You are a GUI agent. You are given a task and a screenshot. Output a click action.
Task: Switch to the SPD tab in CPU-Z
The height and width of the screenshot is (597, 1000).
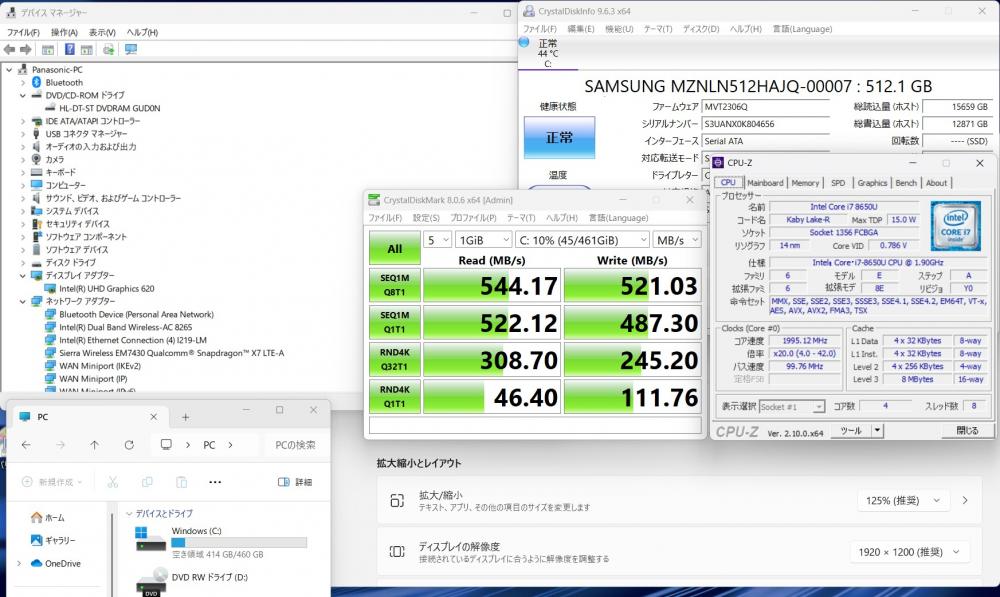pos(838,183)
